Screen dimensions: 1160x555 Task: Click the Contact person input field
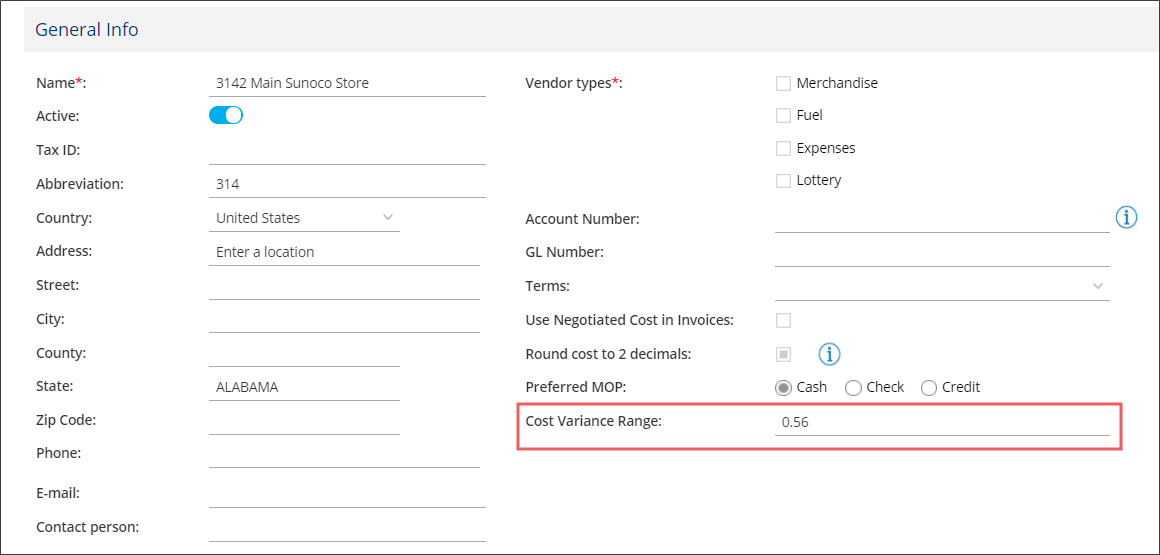[x=348, y=528]
